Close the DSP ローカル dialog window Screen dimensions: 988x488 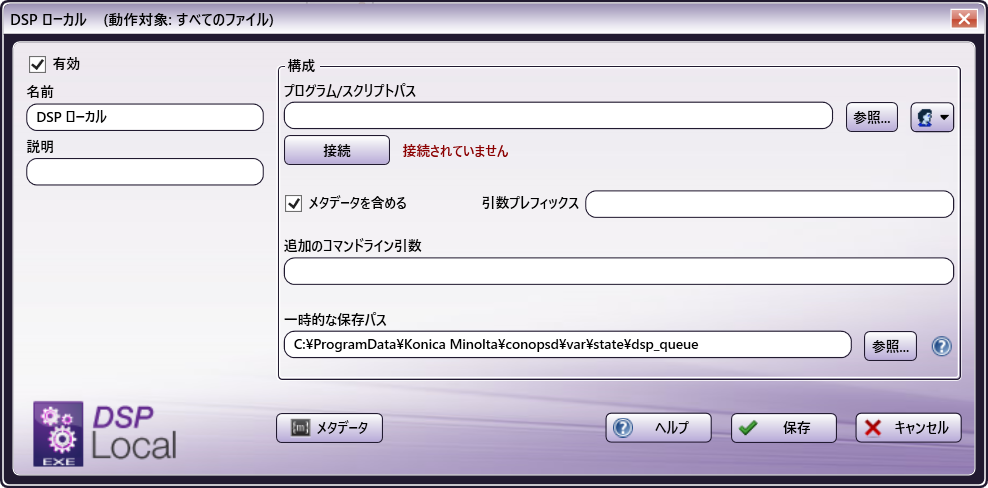(964, 20)
